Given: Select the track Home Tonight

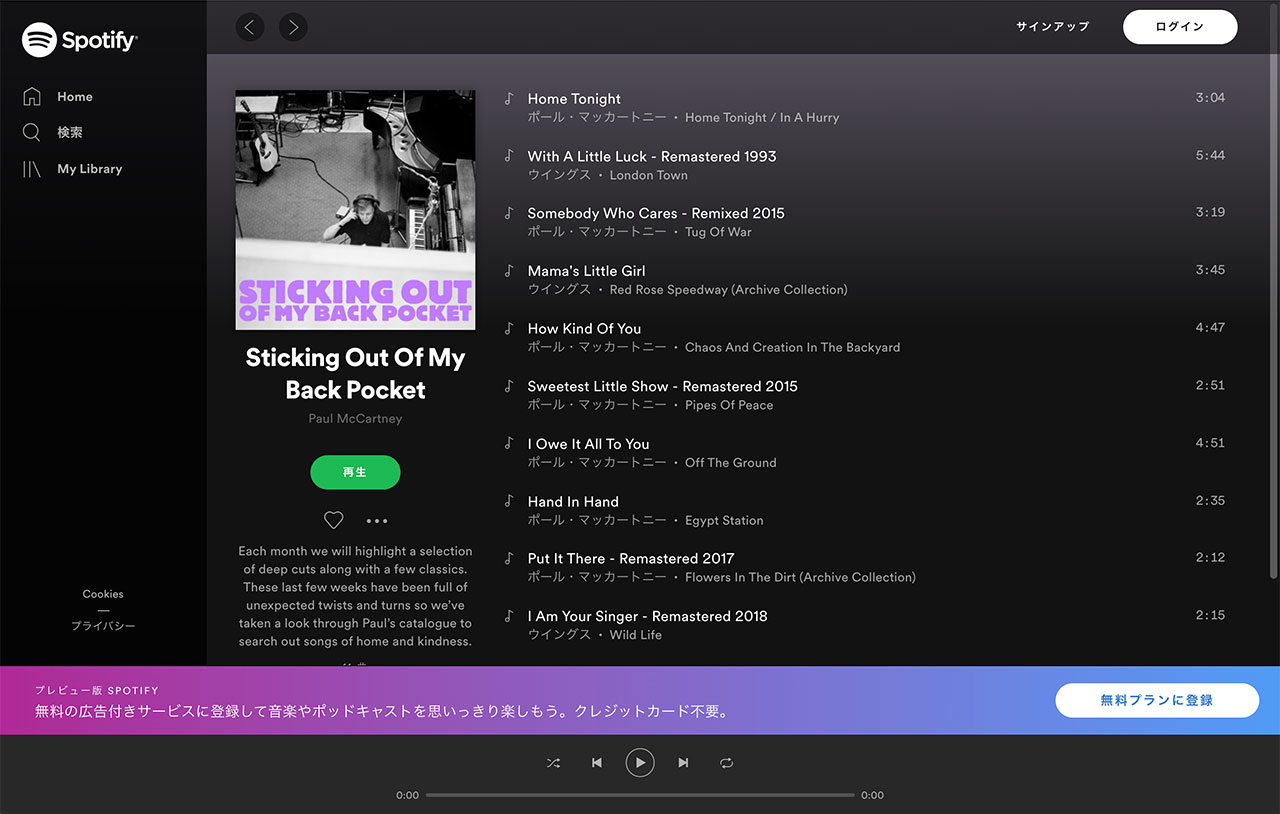Looking at the screenshot, I should (x=574, y=99).
